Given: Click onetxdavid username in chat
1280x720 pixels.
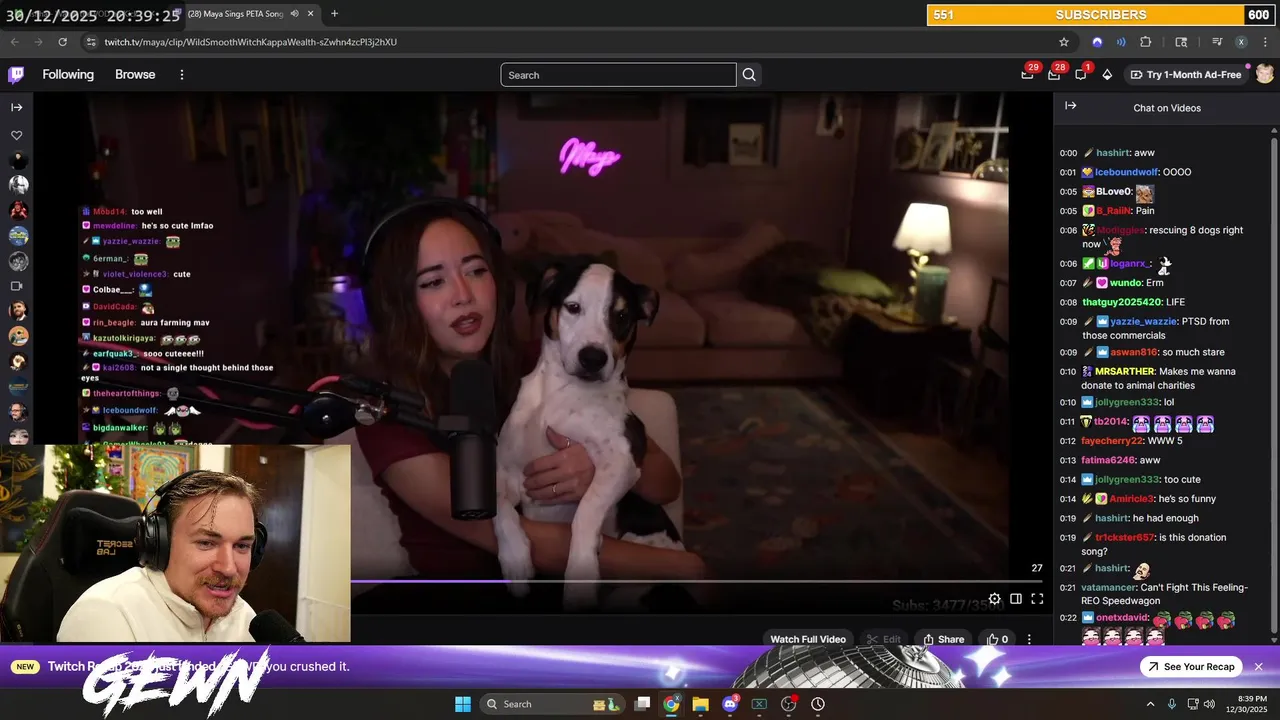Looking at the screenshot, I should point(1122,618).
